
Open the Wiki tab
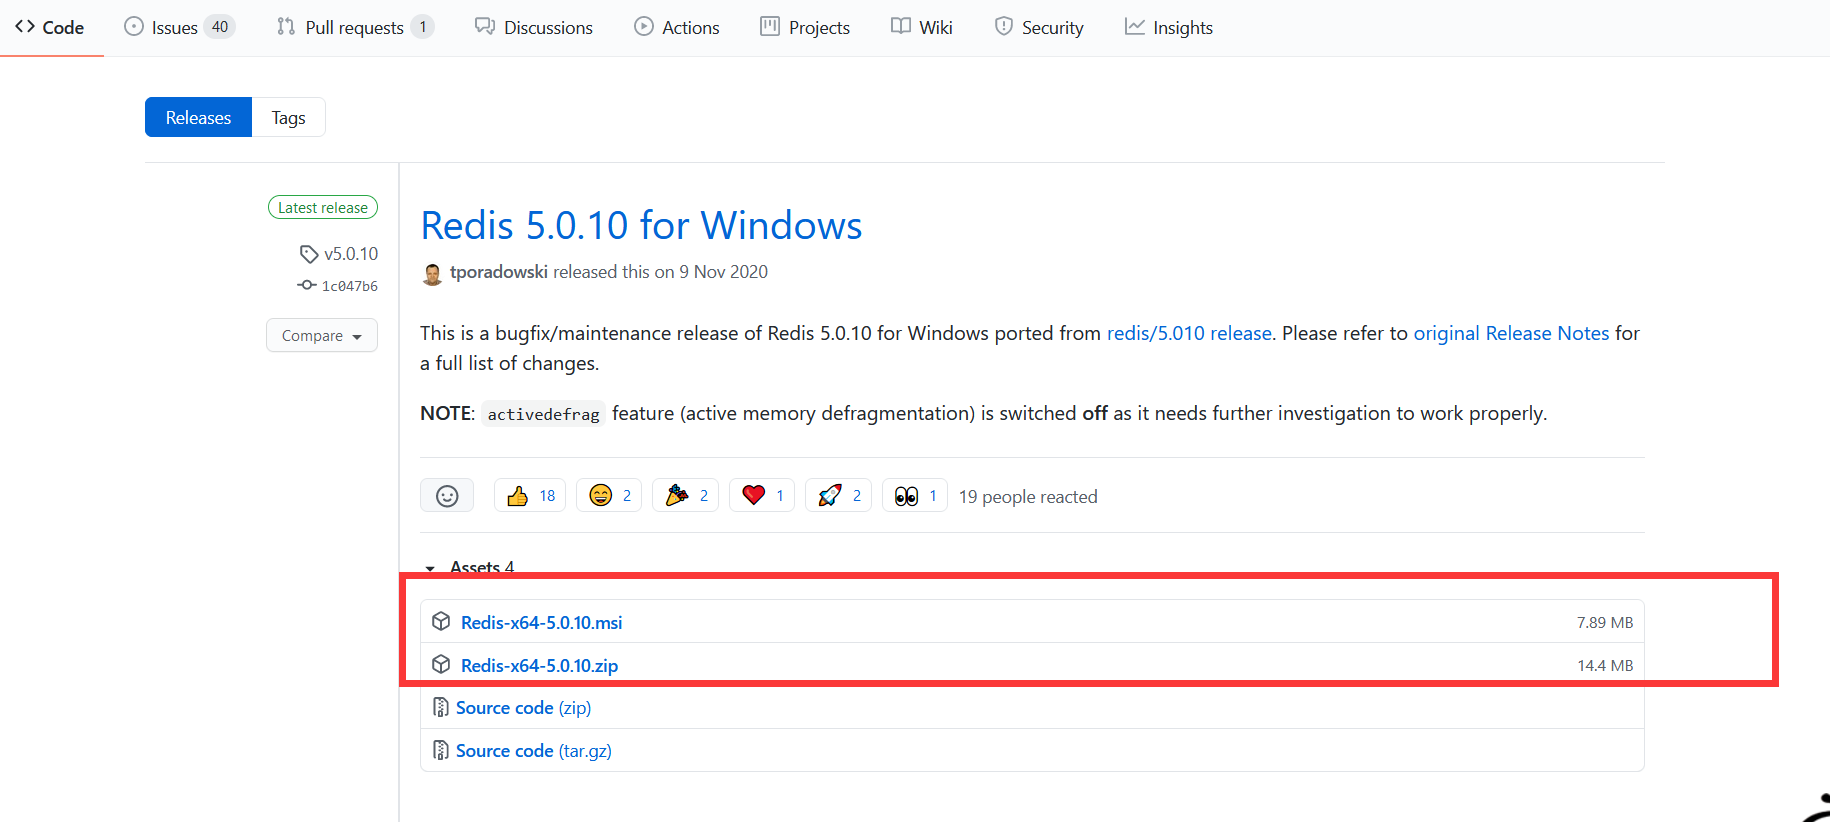(922, 27)
